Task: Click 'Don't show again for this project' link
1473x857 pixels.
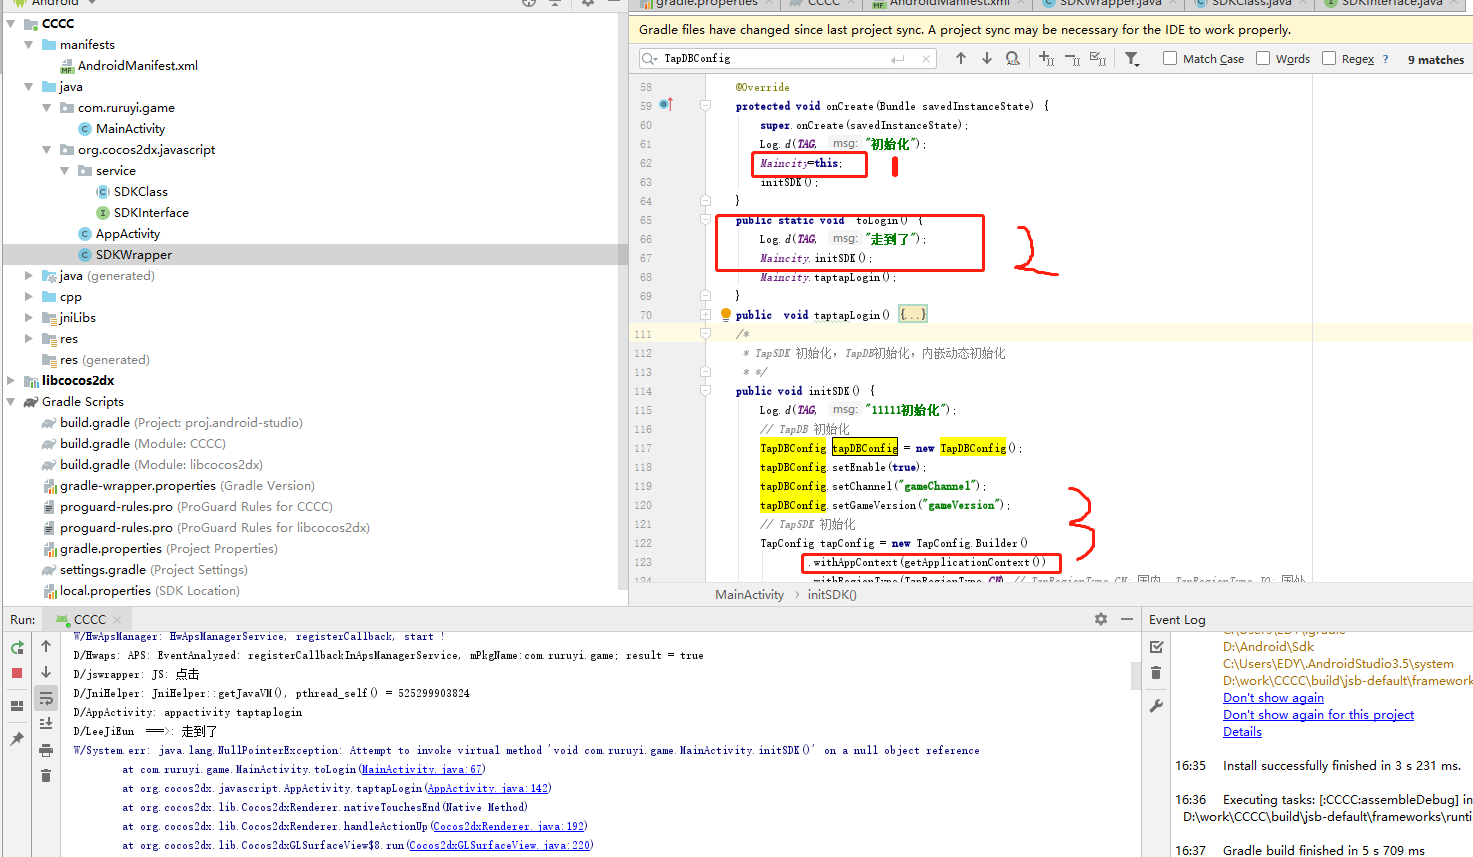Action: tap(1318, 715)
